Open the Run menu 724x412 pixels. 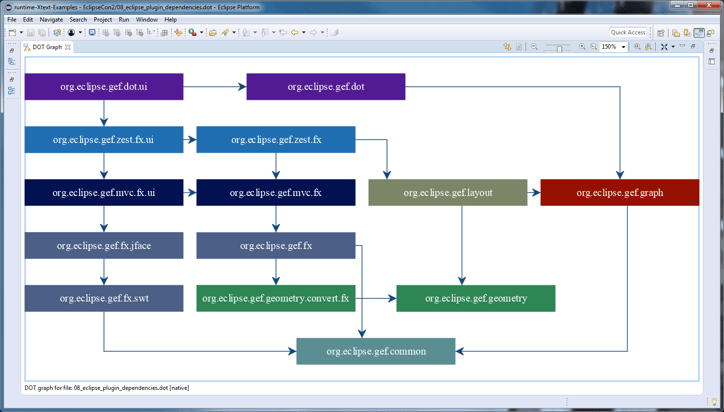124,20
